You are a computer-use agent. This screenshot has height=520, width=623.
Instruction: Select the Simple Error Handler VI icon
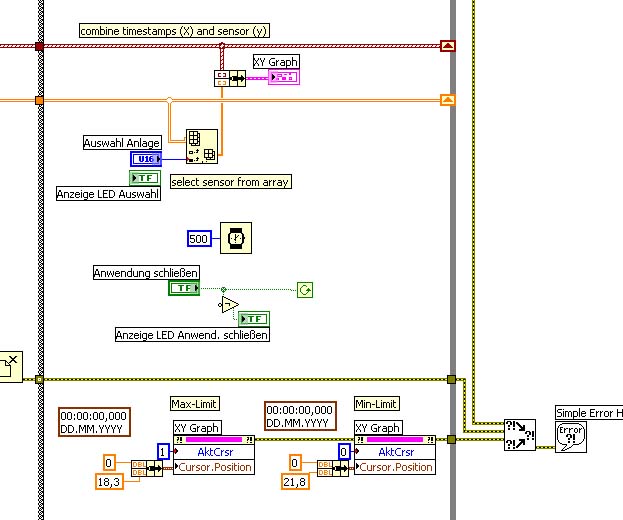[571, 437]
